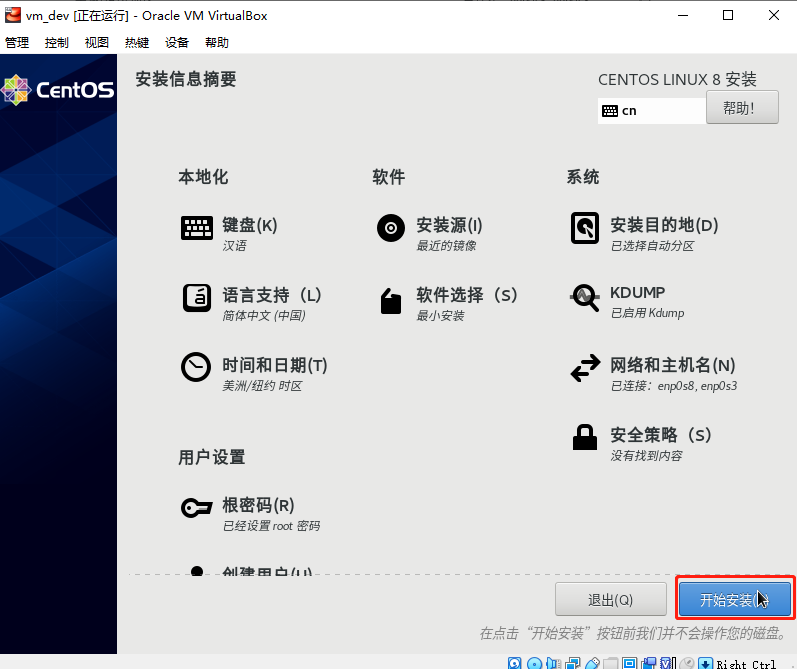The image size is (797, 669).
Task: Click the 帮助! help button
Action: click(742, 107)
